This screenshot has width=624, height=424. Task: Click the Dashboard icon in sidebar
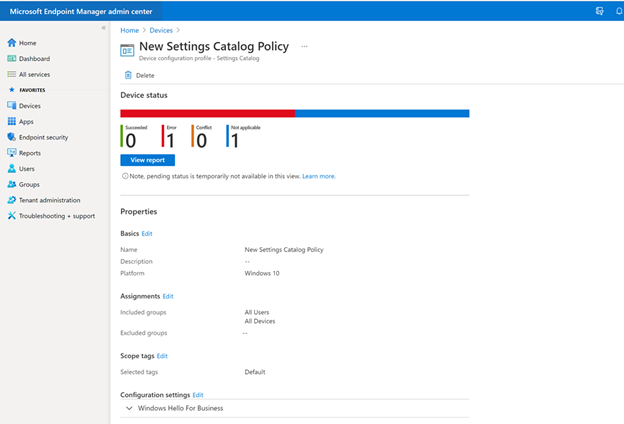pyautogui.click(x=12, y=59)
